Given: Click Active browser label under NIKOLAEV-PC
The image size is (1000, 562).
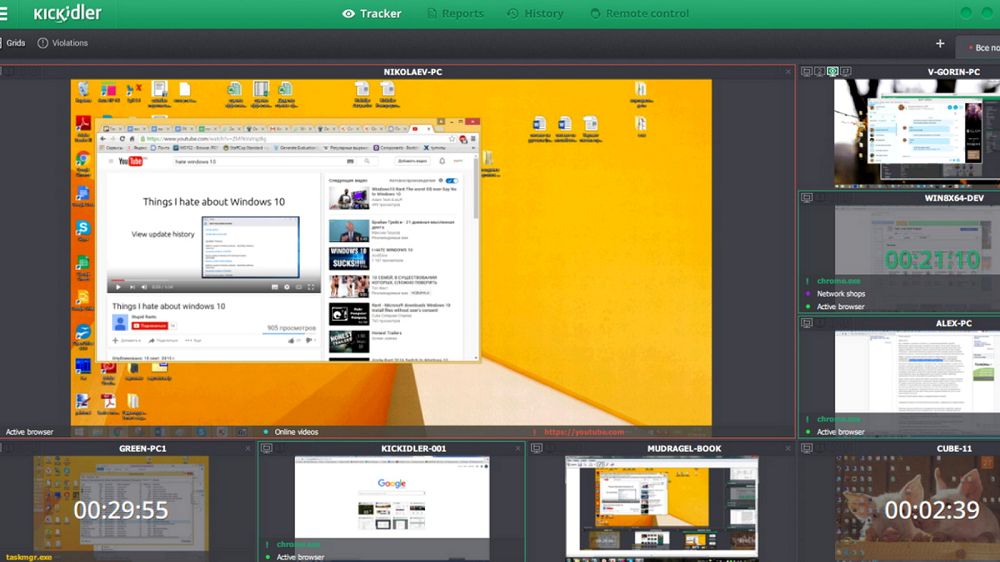Looking at the screenshot, I should (x=29, y=432).
